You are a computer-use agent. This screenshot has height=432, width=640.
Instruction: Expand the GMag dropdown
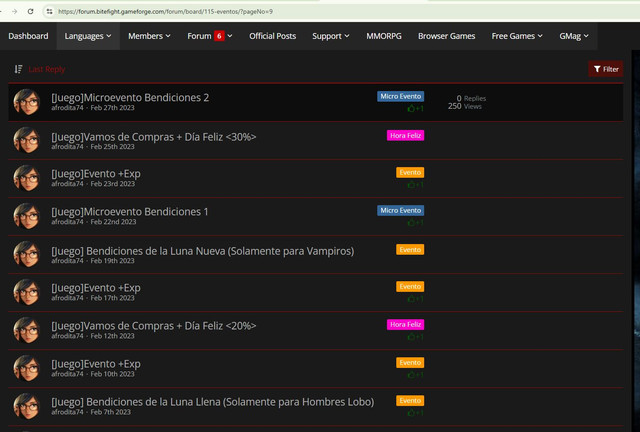click(x=573, y=36)
